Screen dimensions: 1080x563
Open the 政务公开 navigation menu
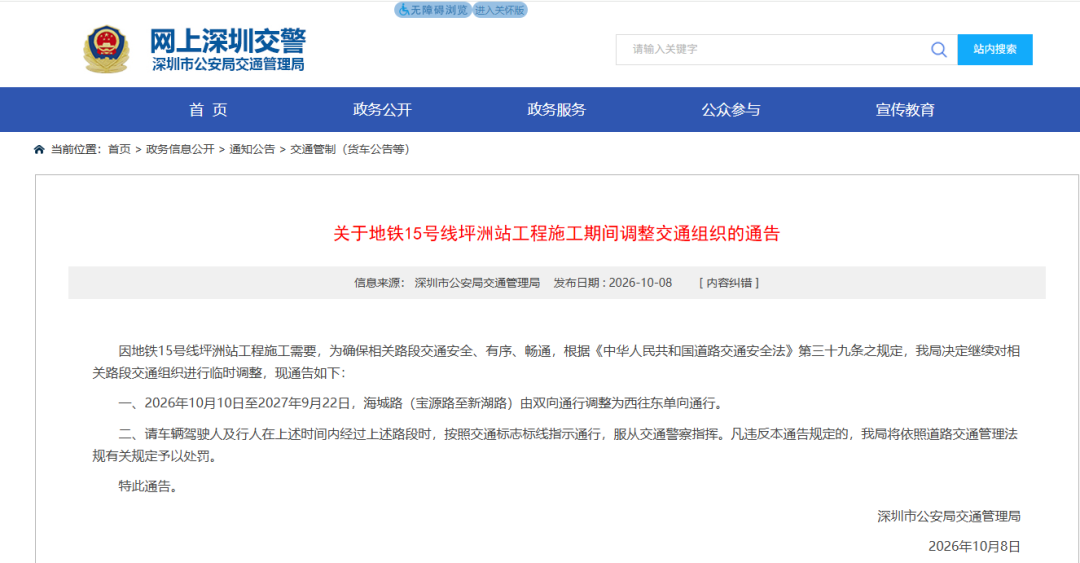[x=382, y=110]
